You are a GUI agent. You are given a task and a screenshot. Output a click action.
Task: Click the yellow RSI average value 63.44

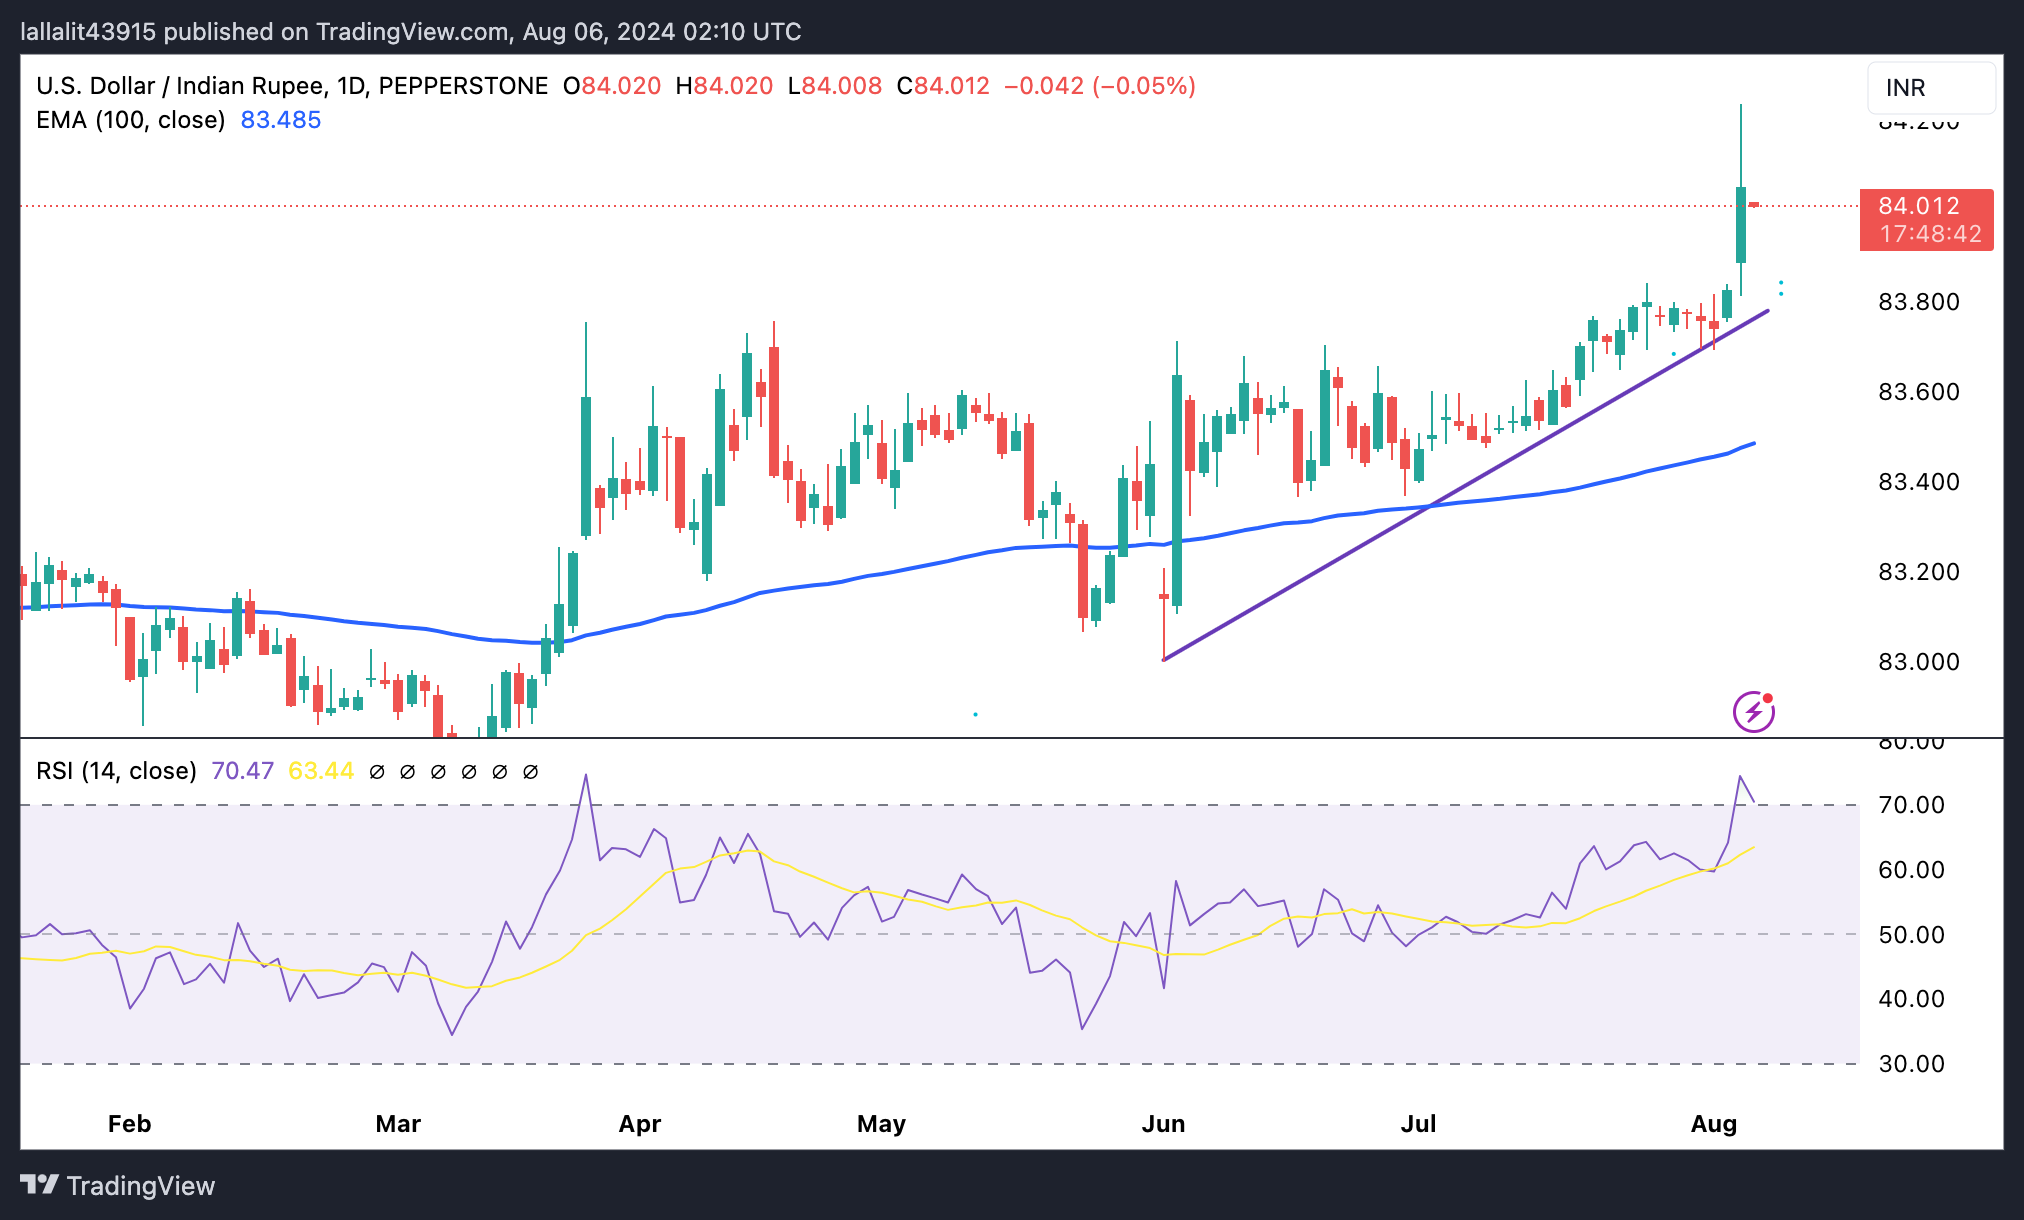[320, 771]
